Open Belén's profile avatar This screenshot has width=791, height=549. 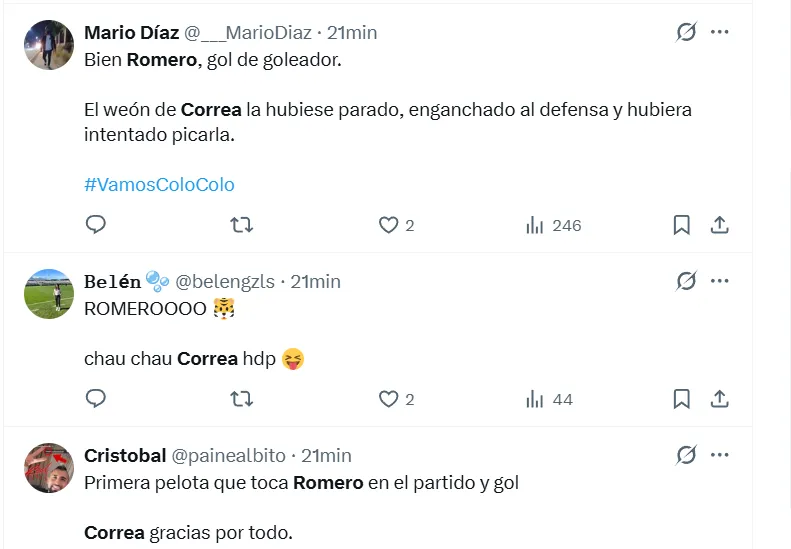49,294
